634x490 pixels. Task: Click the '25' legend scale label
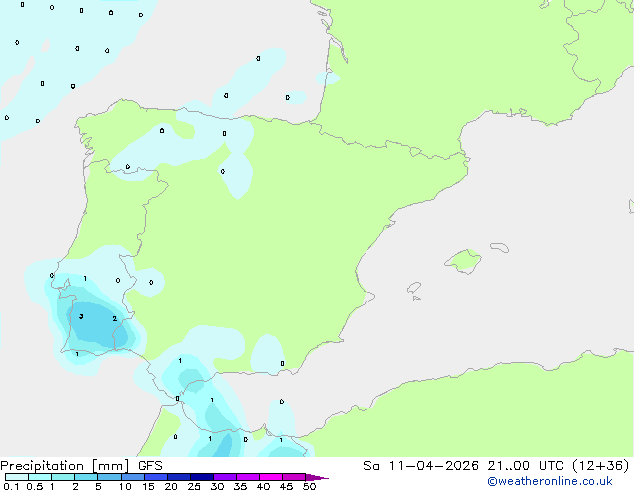pos(194,486)
